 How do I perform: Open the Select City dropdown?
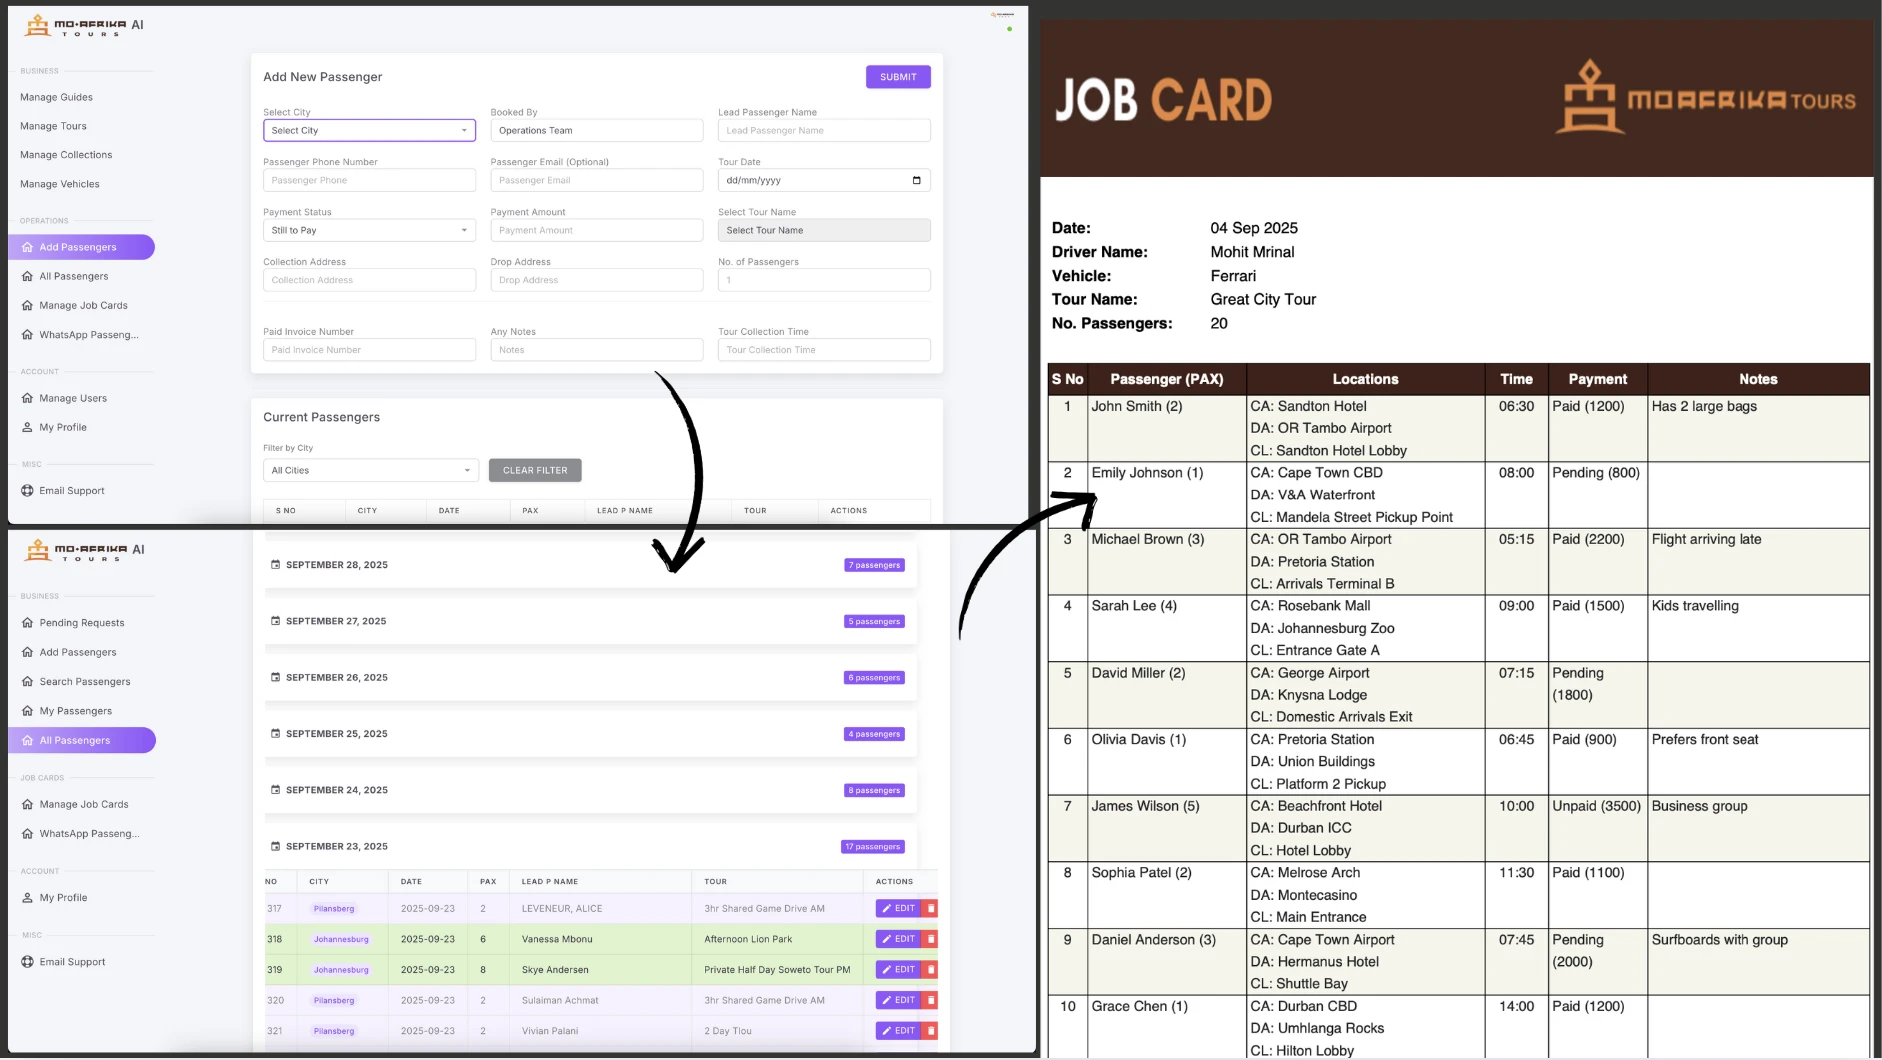click(368, 131)
